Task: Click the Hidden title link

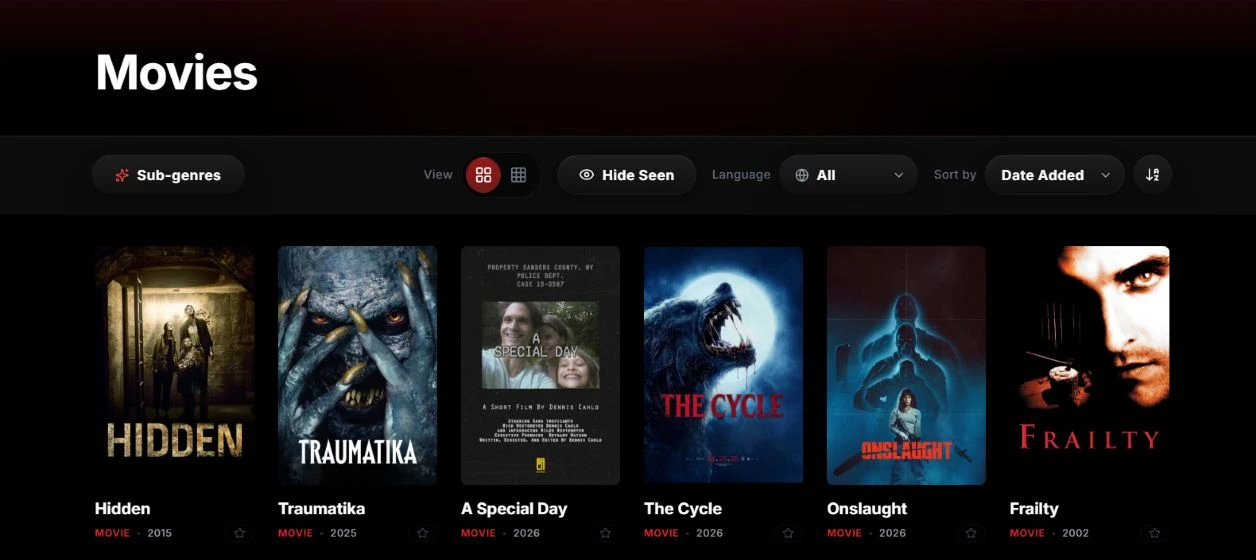Action: click(123, 509)
